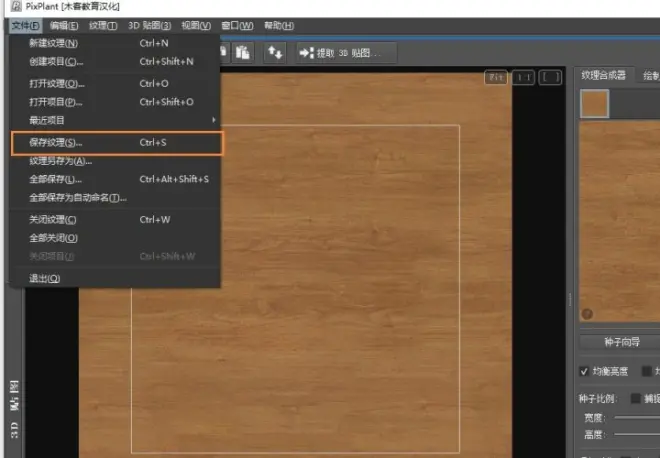
Task: Click the 提取 3D 贴图 extract button
Action: point(346,53)
